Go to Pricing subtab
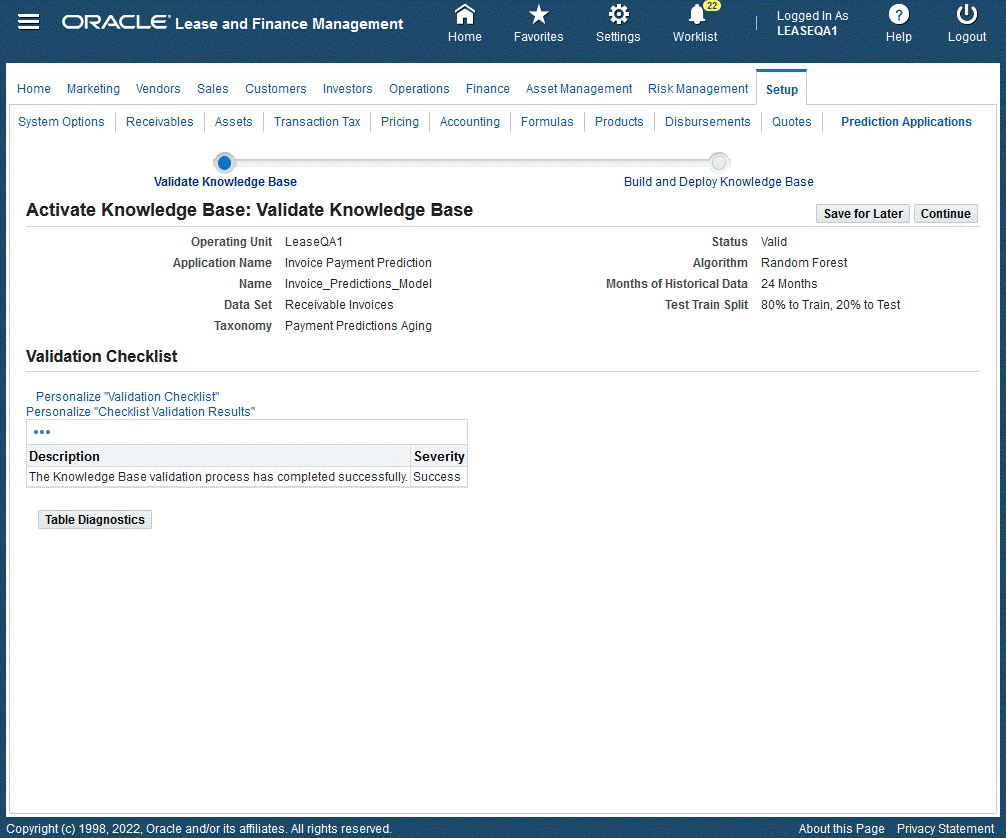Viewport: 1006px width, 838px height. click(x=400, y=121)
